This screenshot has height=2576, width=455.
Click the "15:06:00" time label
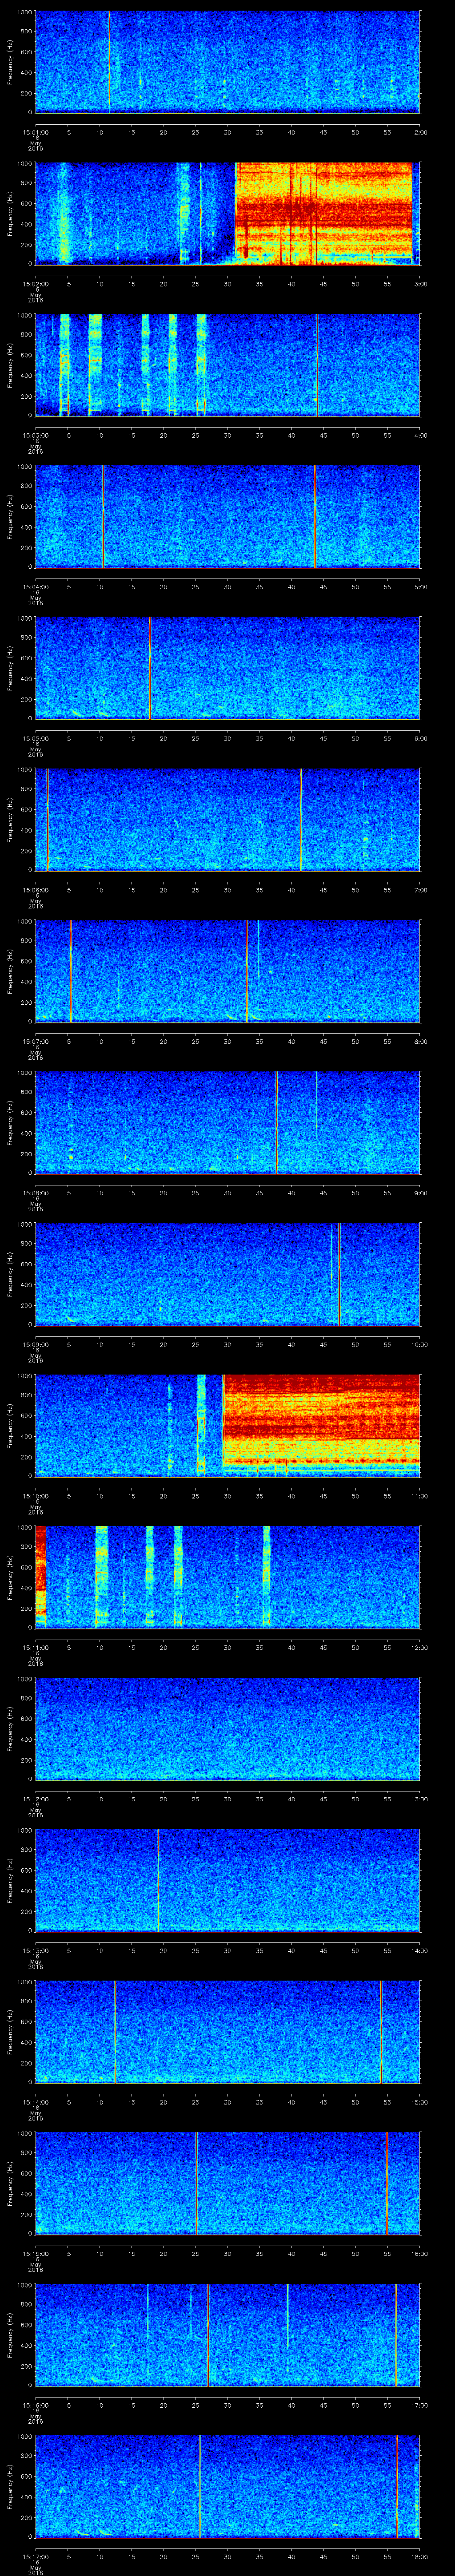coord(35,890)
